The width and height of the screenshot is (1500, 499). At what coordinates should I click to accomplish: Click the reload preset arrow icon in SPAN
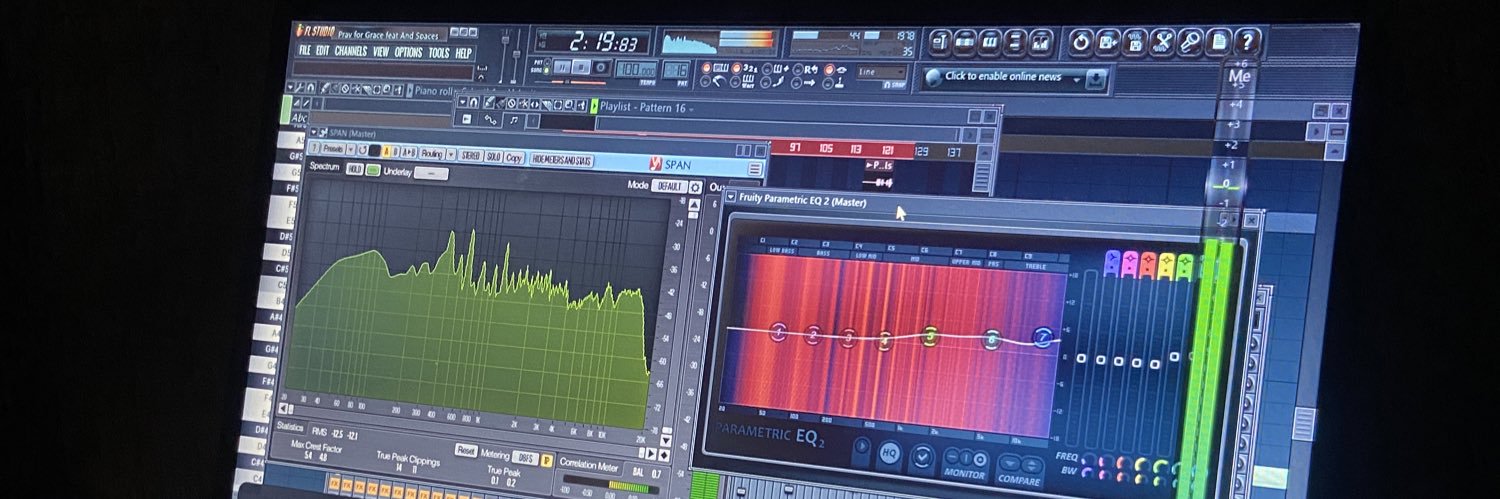(x=362, y=151)
